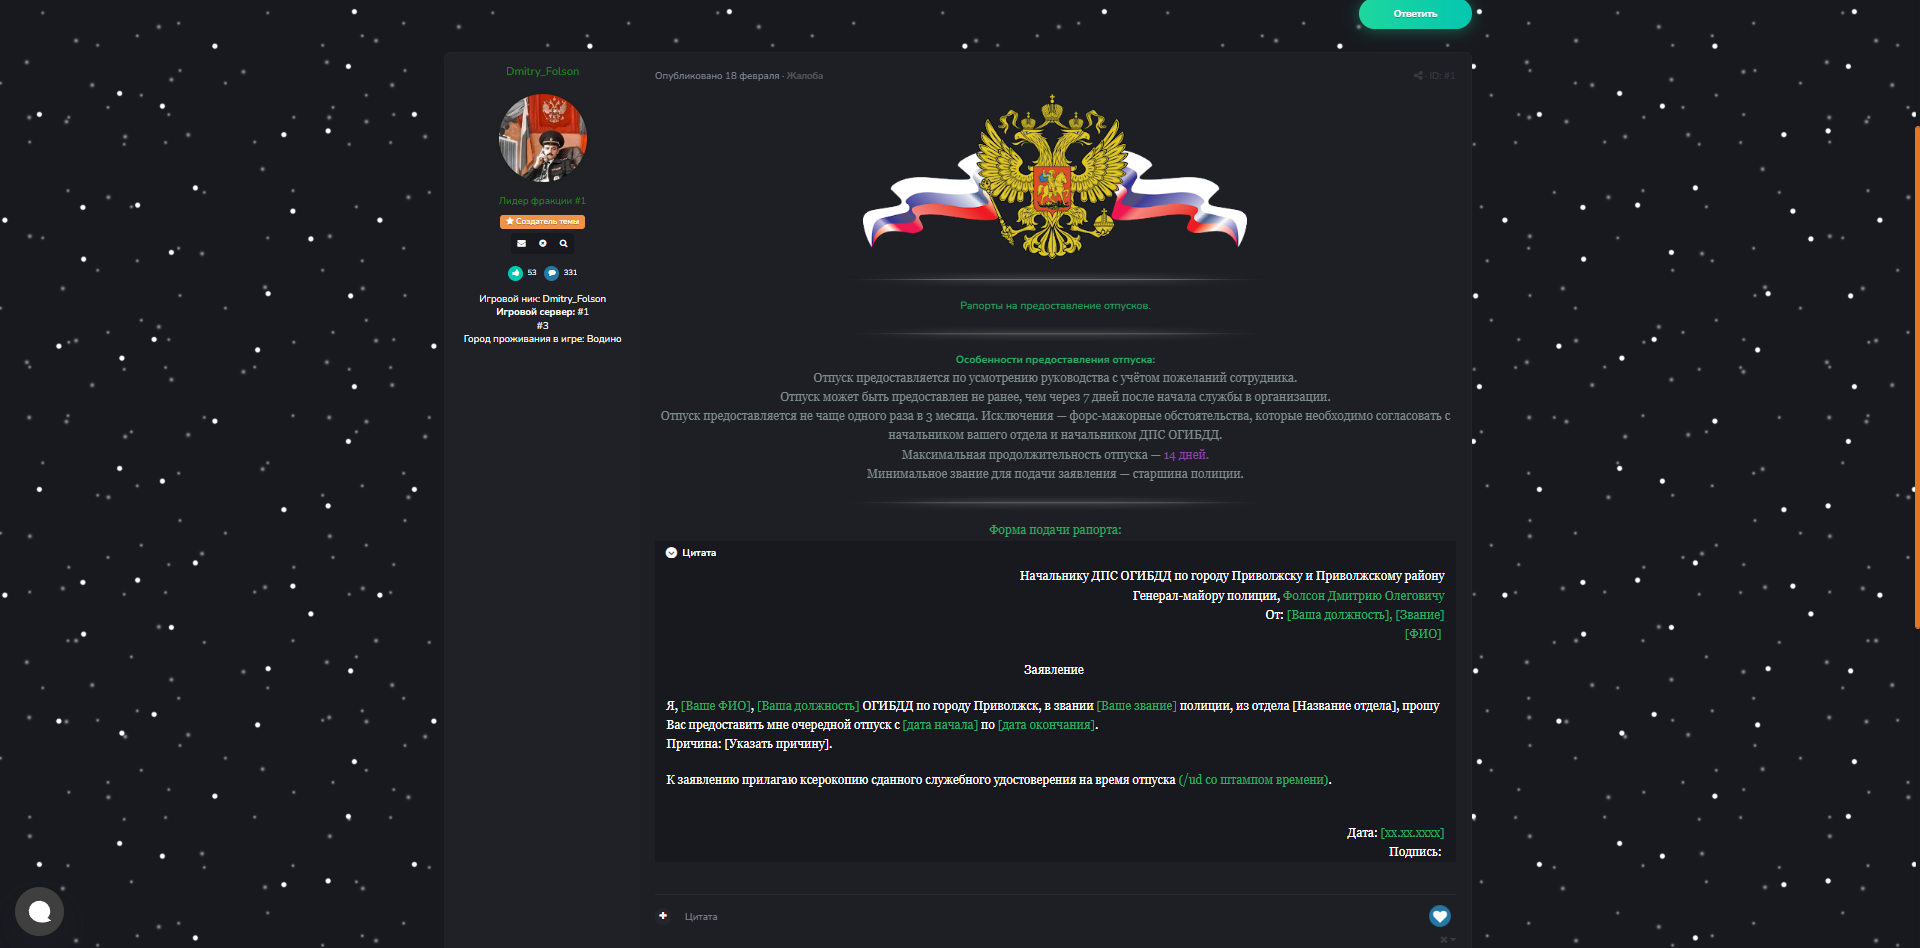Click the green Ответить reply button
Image resolution: width=1920 pixels, height=948 pixels.
[x=1415, y=14]
